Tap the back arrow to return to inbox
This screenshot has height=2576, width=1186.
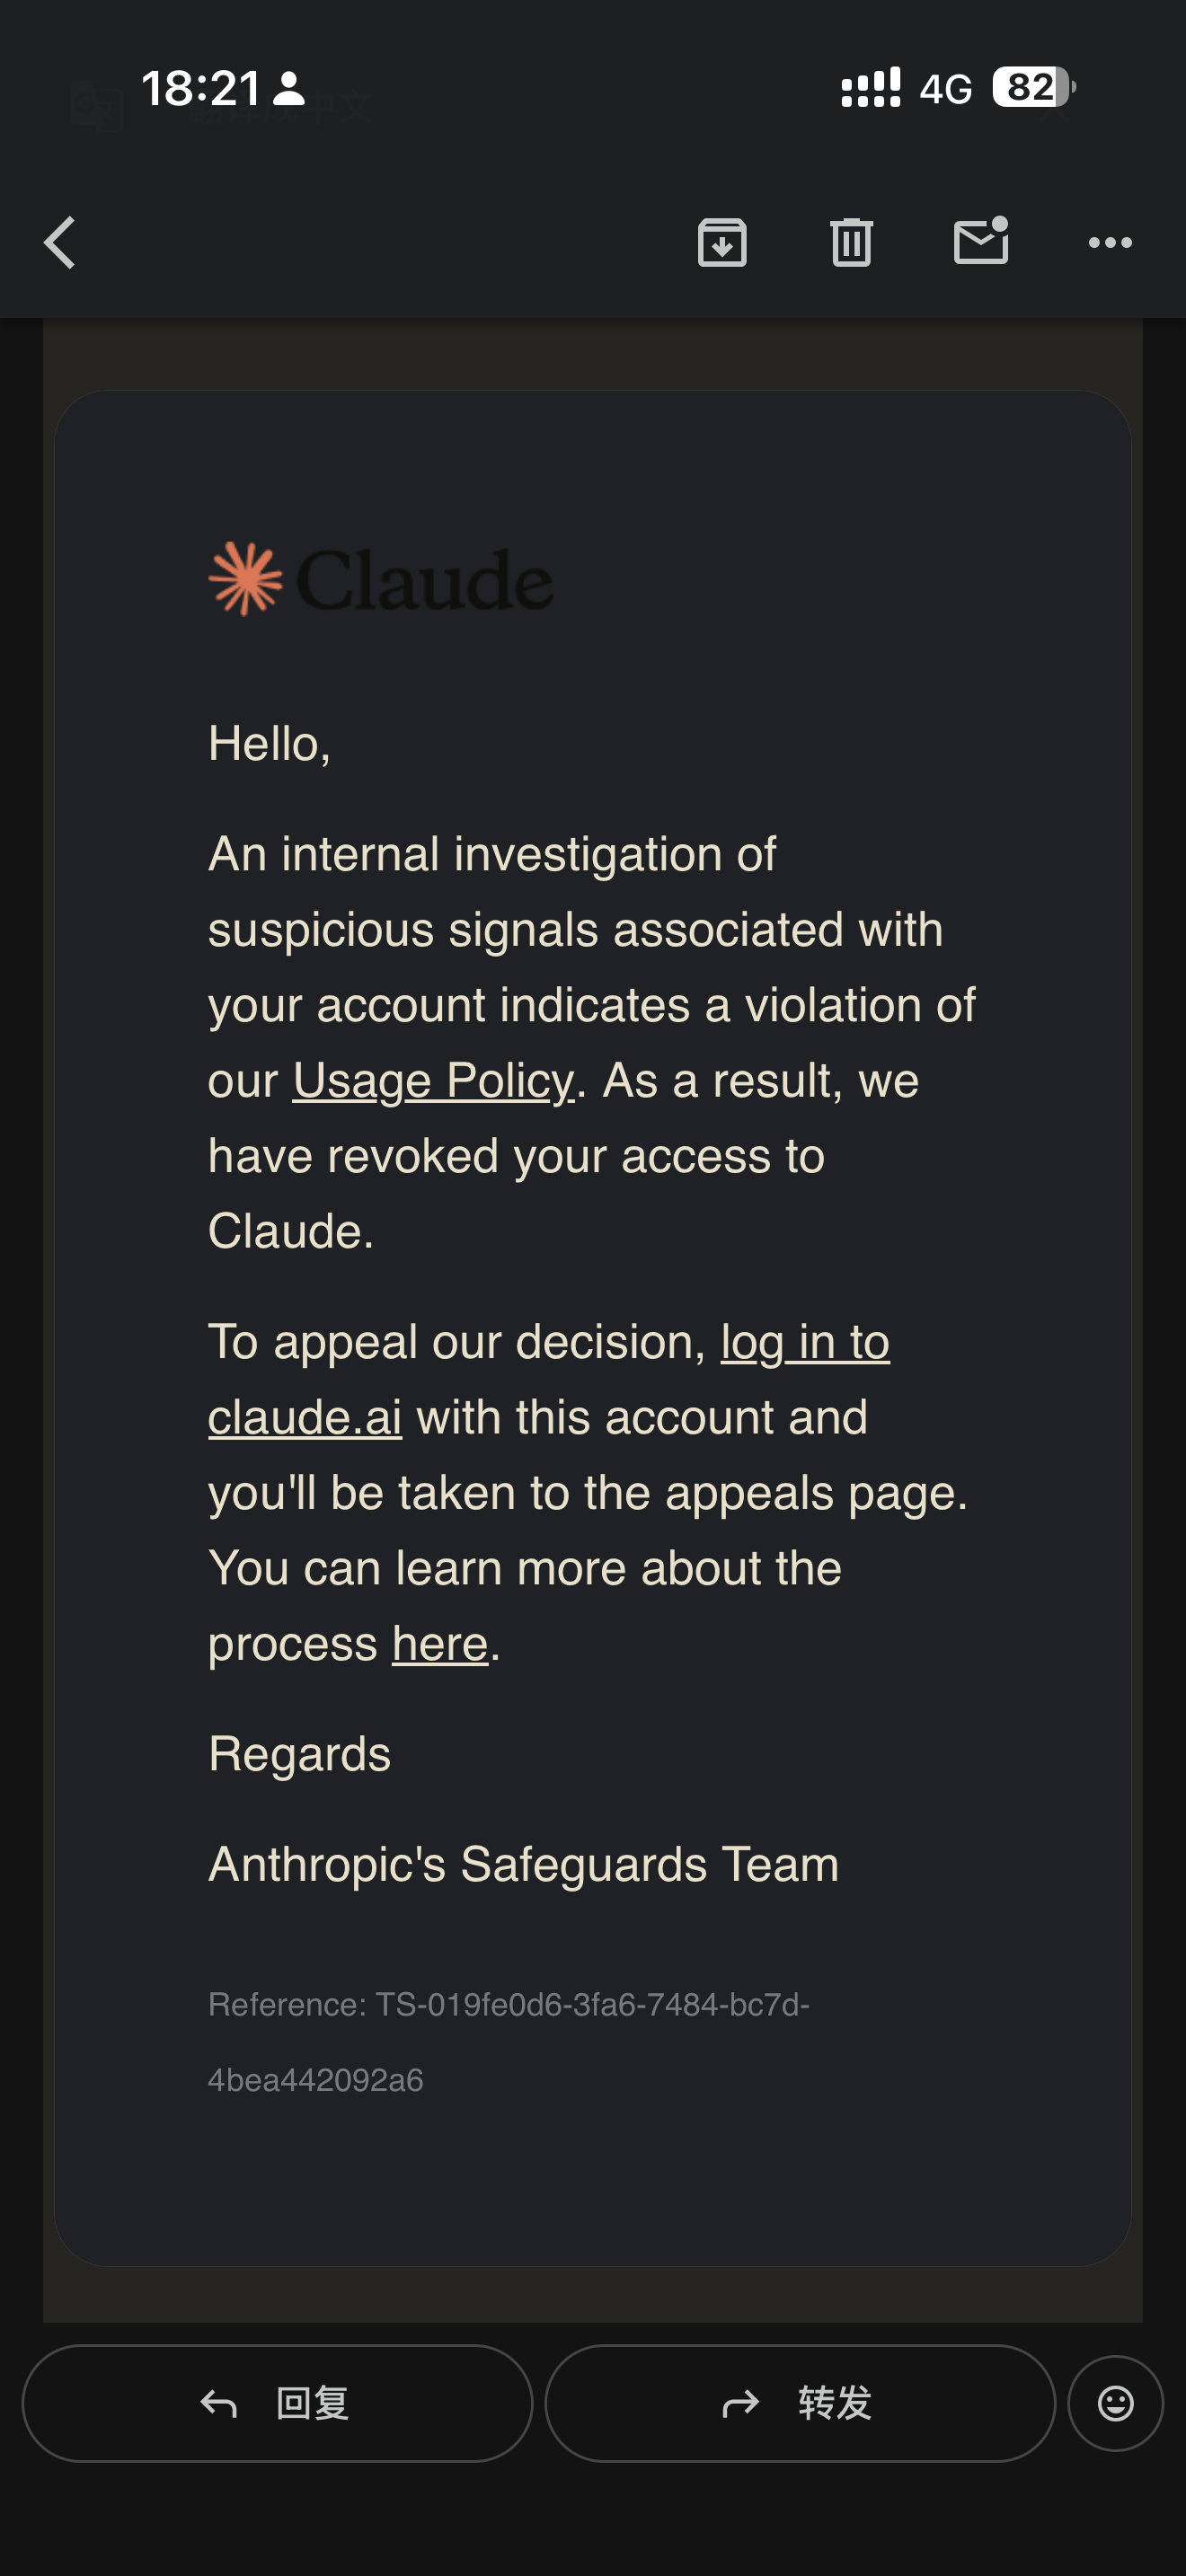60,243
